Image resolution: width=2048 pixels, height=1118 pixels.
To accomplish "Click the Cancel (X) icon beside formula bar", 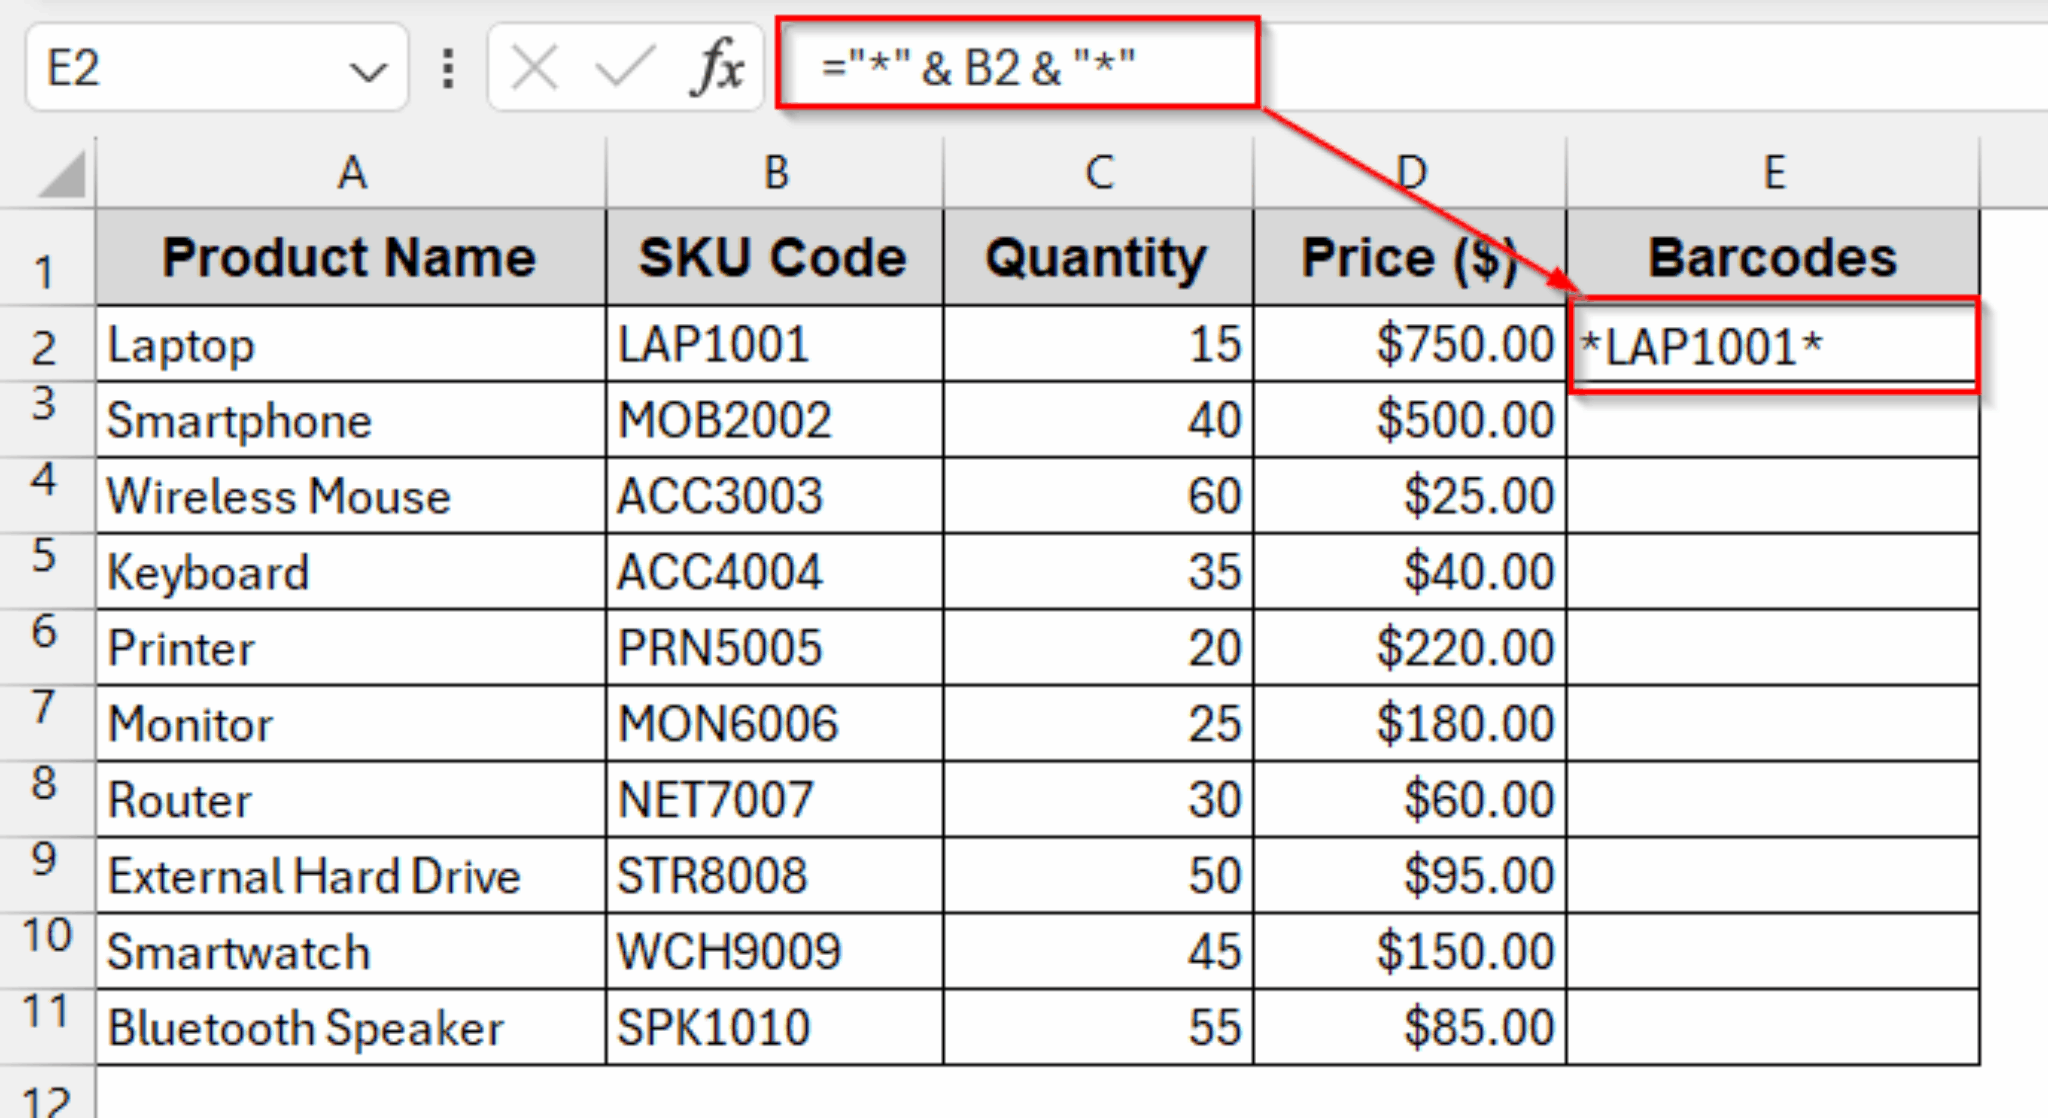I will (536, 65).
